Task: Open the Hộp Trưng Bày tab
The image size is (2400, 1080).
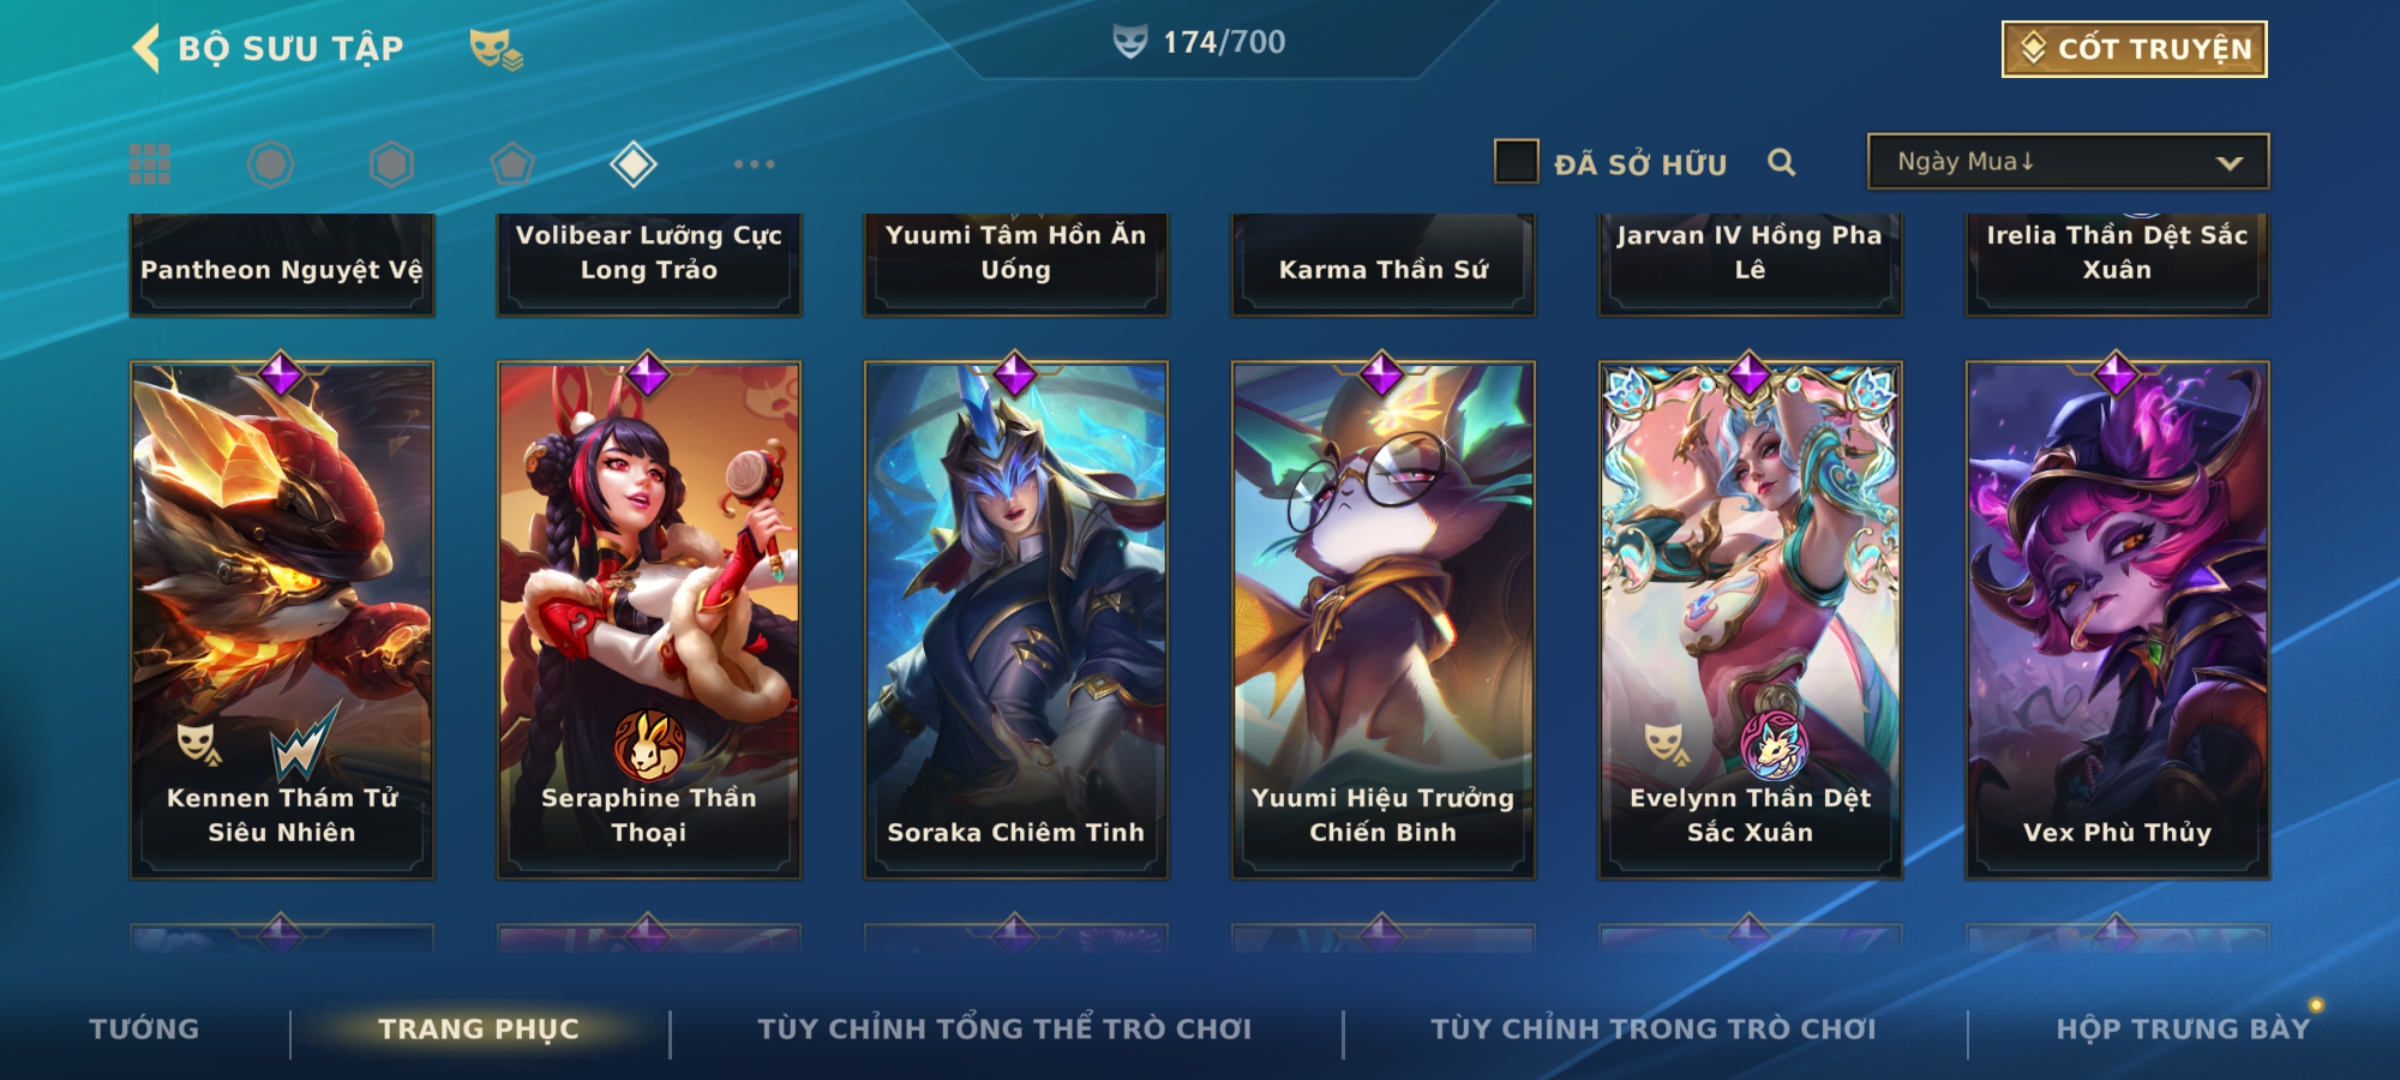Action: [2183, 1029]
